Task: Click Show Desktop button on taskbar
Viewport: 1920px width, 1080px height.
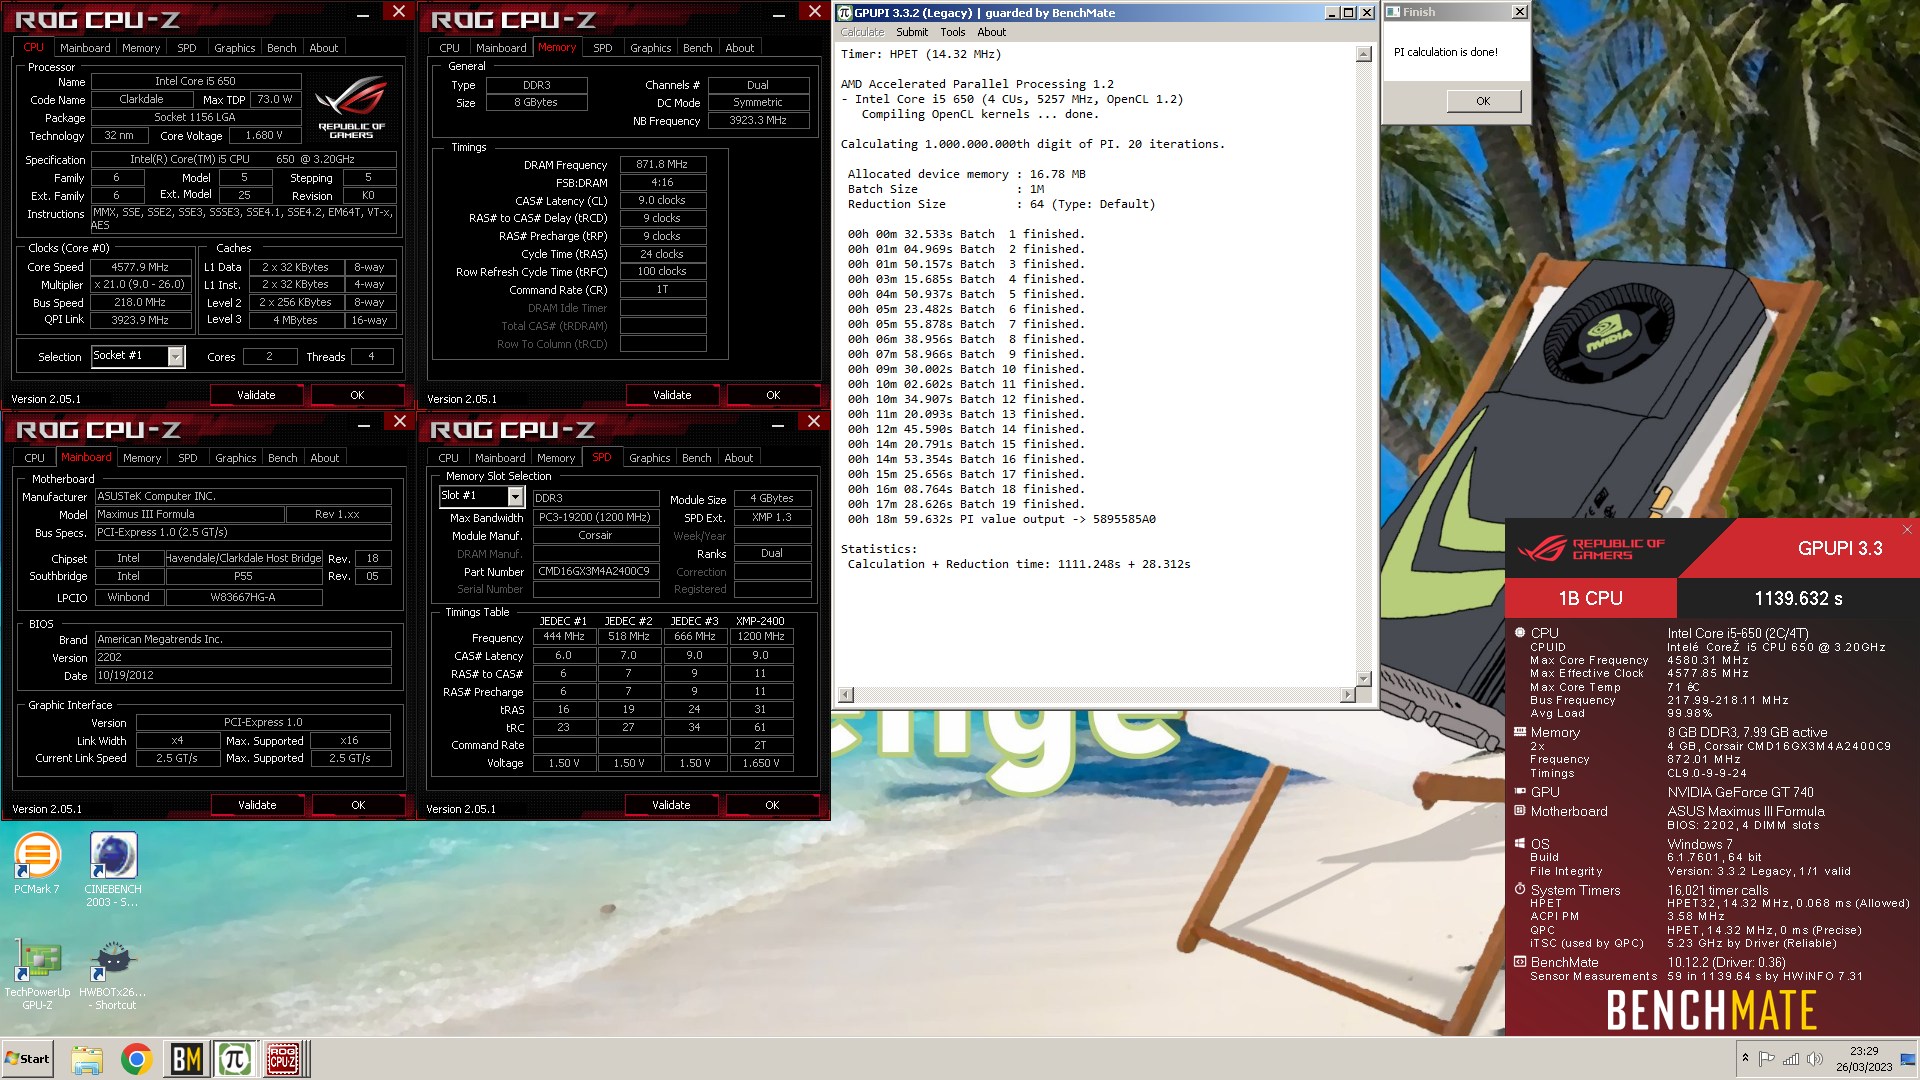Action: point(1908,1059)
